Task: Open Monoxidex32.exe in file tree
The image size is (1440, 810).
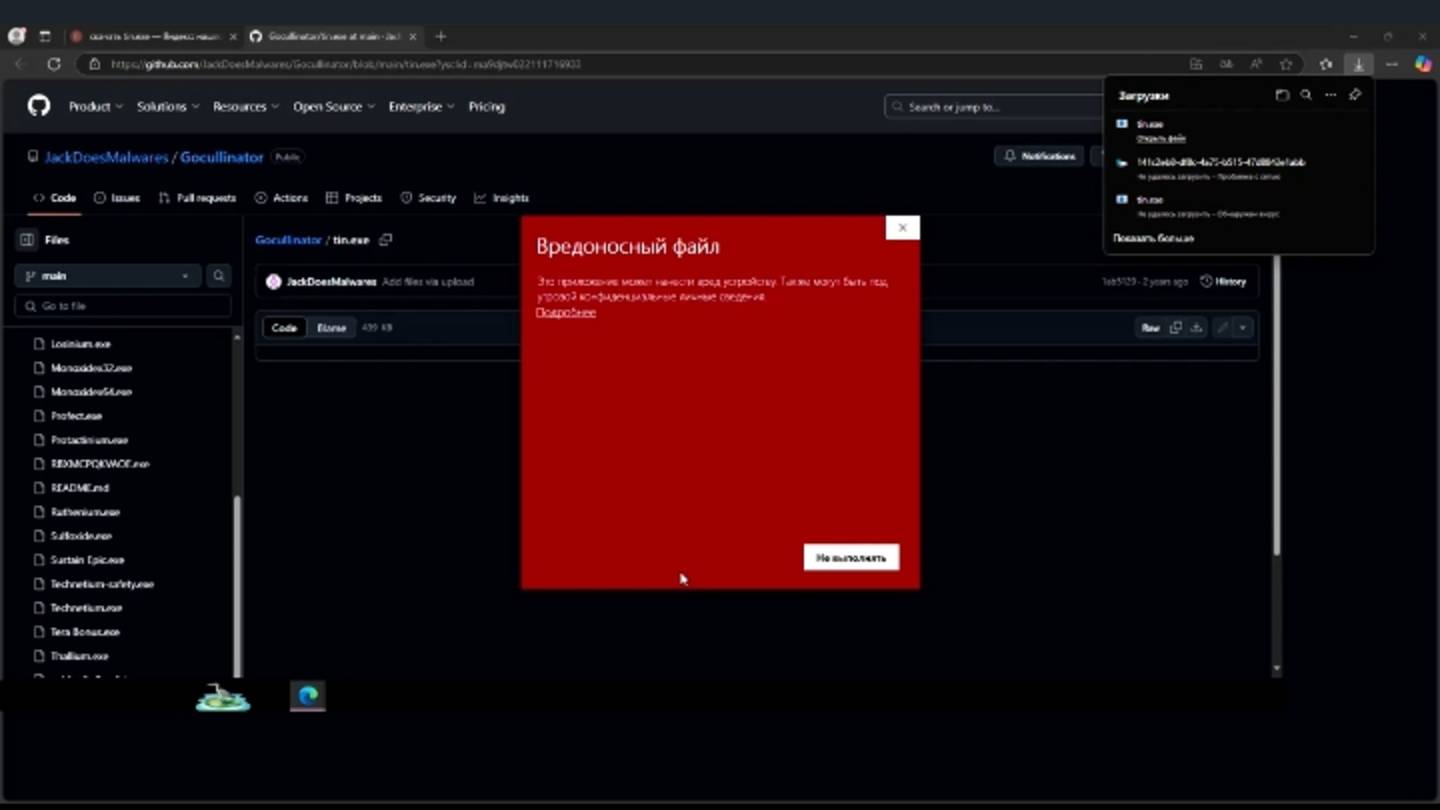Action: 91,368
